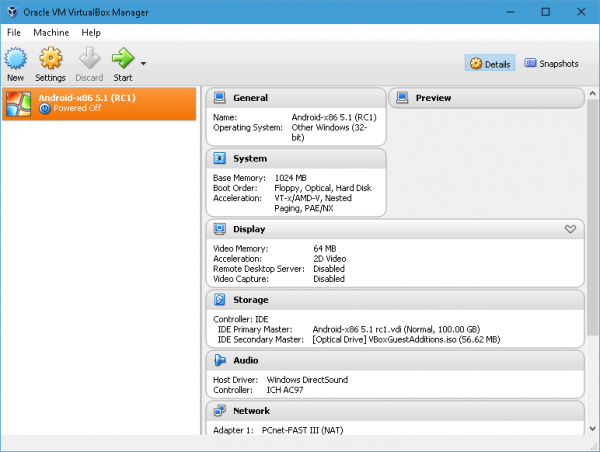Click the Powered Off status icon
This screenshot has width=600, height=452.
click(x=45, y=109)
